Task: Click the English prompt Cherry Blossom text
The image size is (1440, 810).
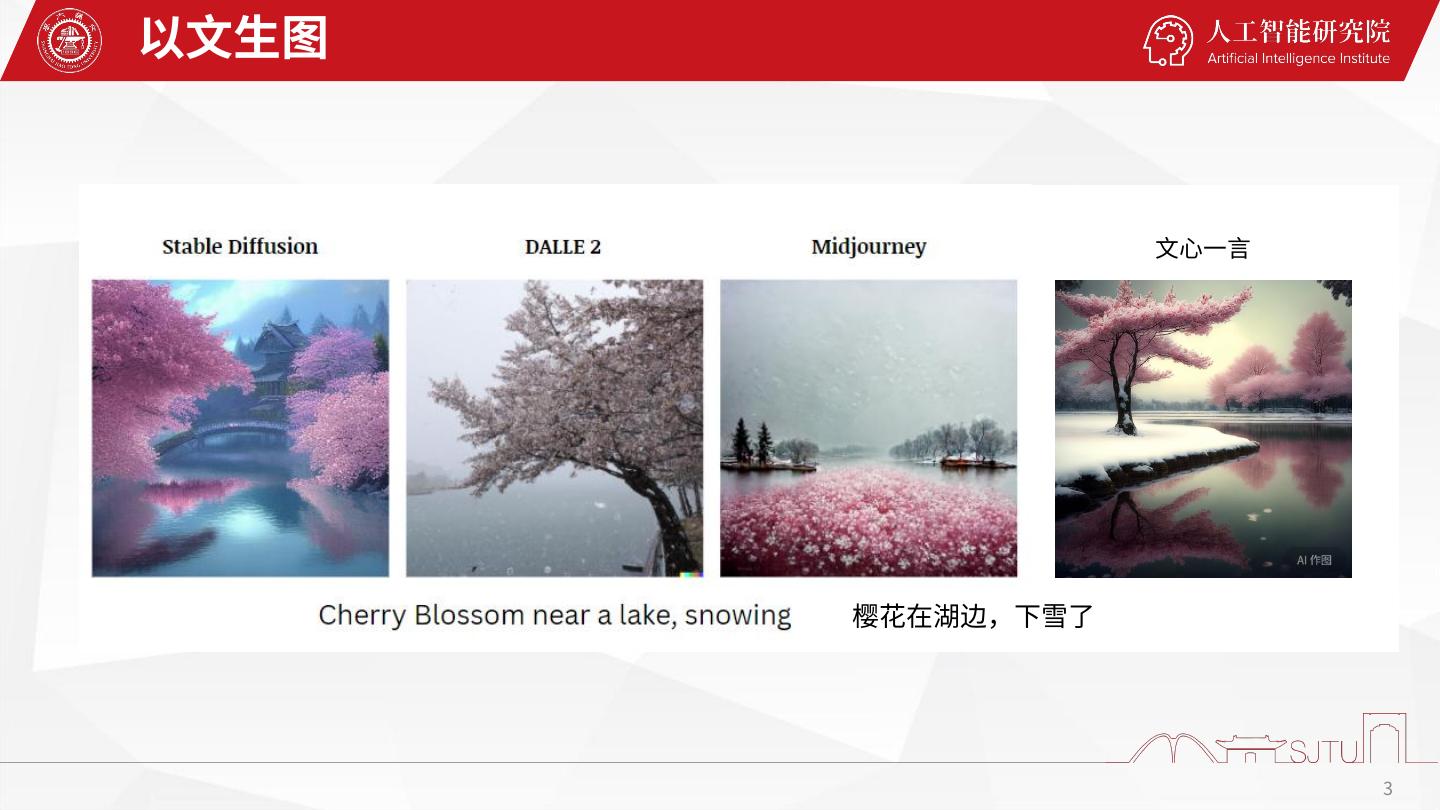Action: 555,615
